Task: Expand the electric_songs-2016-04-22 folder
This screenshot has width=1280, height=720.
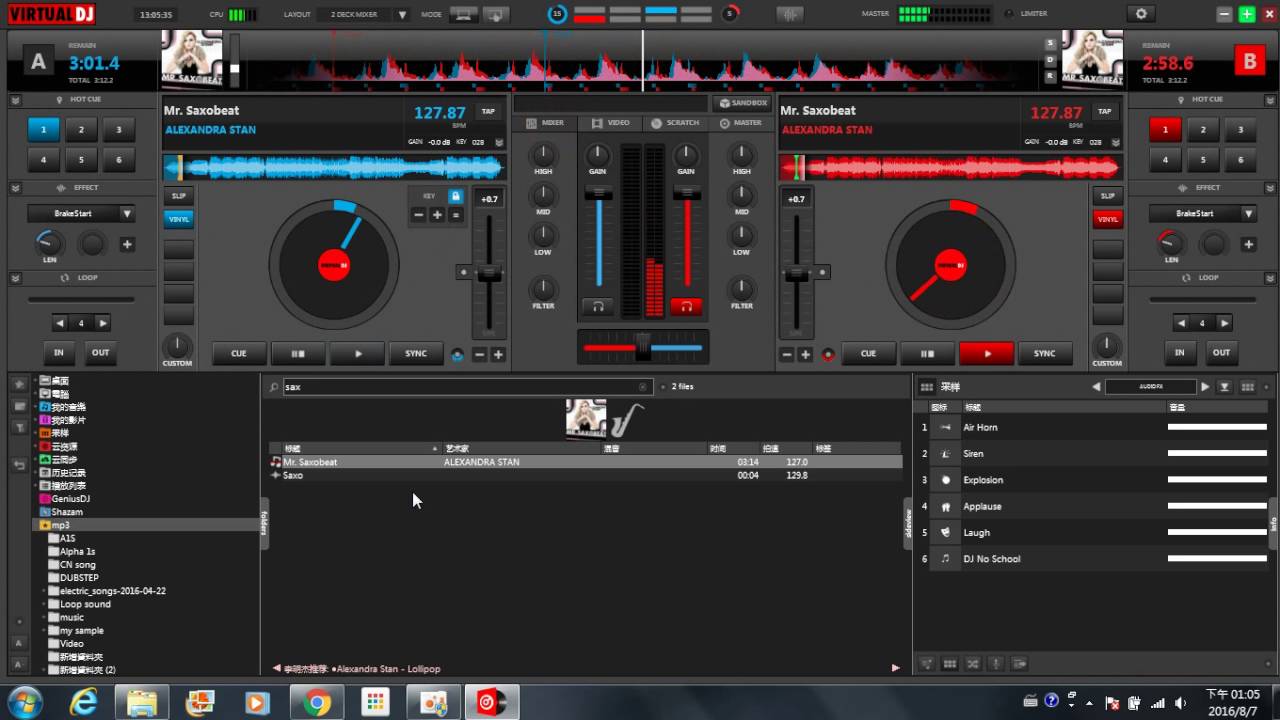Action: [x=45, y=591]
